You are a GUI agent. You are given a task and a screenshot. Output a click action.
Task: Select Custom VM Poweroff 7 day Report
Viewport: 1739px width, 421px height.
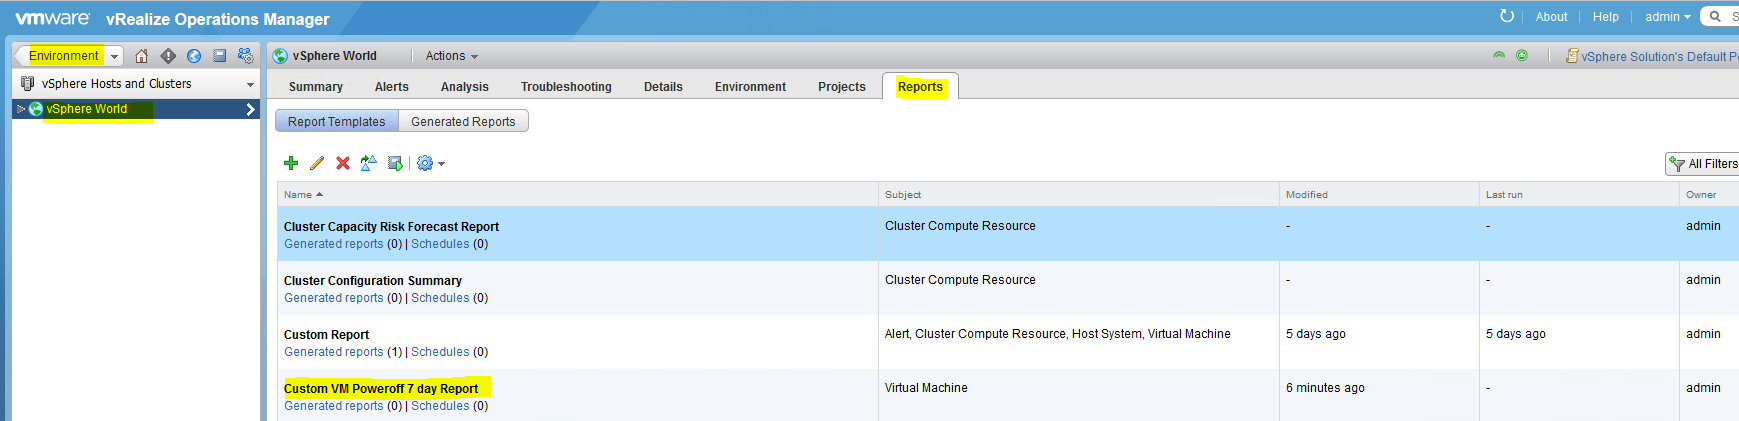(x=381, y=389)
